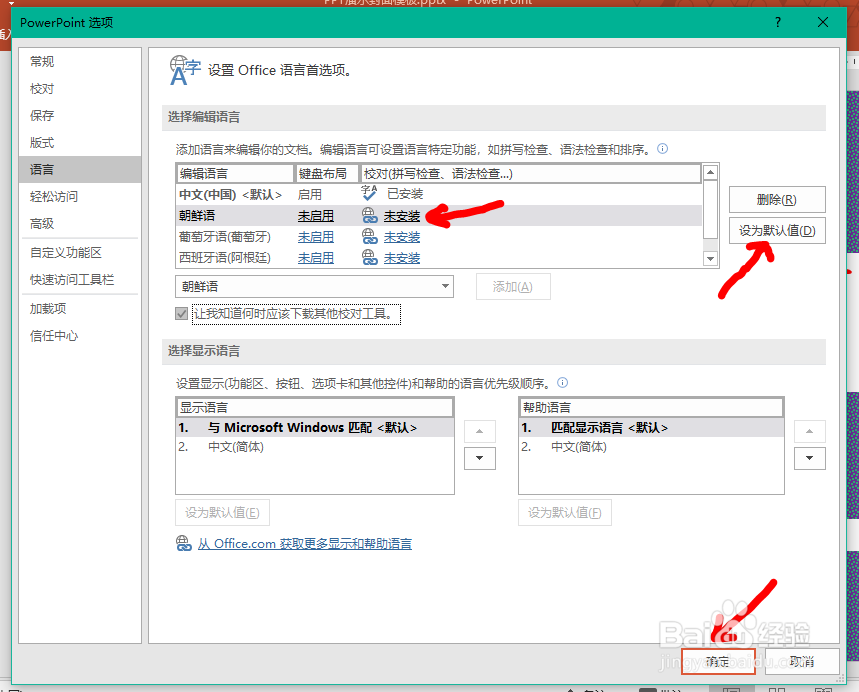Click the Office language preferences header icon
Screen dimensions: 859x692
tap(184, 70)
